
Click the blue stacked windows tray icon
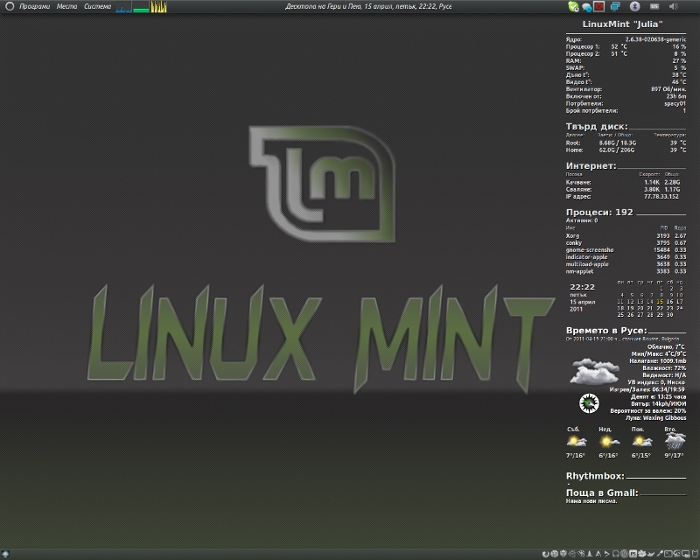[x=615, y=6]
